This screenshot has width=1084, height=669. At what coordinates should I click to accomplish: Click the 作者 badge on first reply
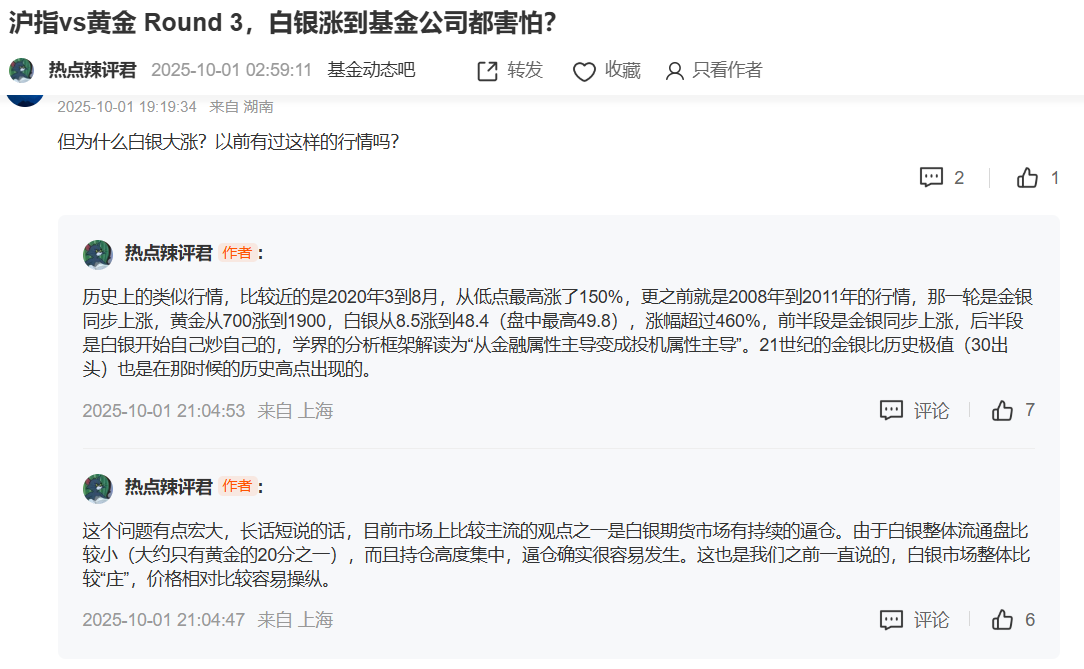(x=237, y=253)
